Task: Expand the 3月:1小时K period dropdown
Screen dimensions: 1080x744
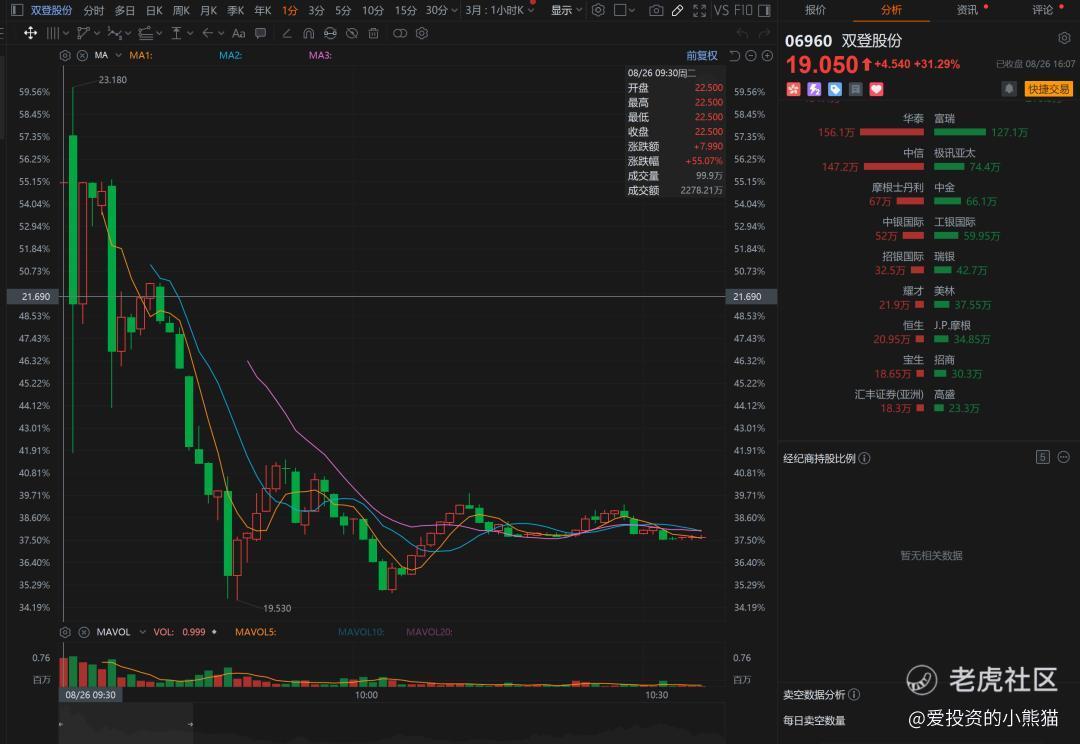Action: pyautogui.click(x=531, y=10)
